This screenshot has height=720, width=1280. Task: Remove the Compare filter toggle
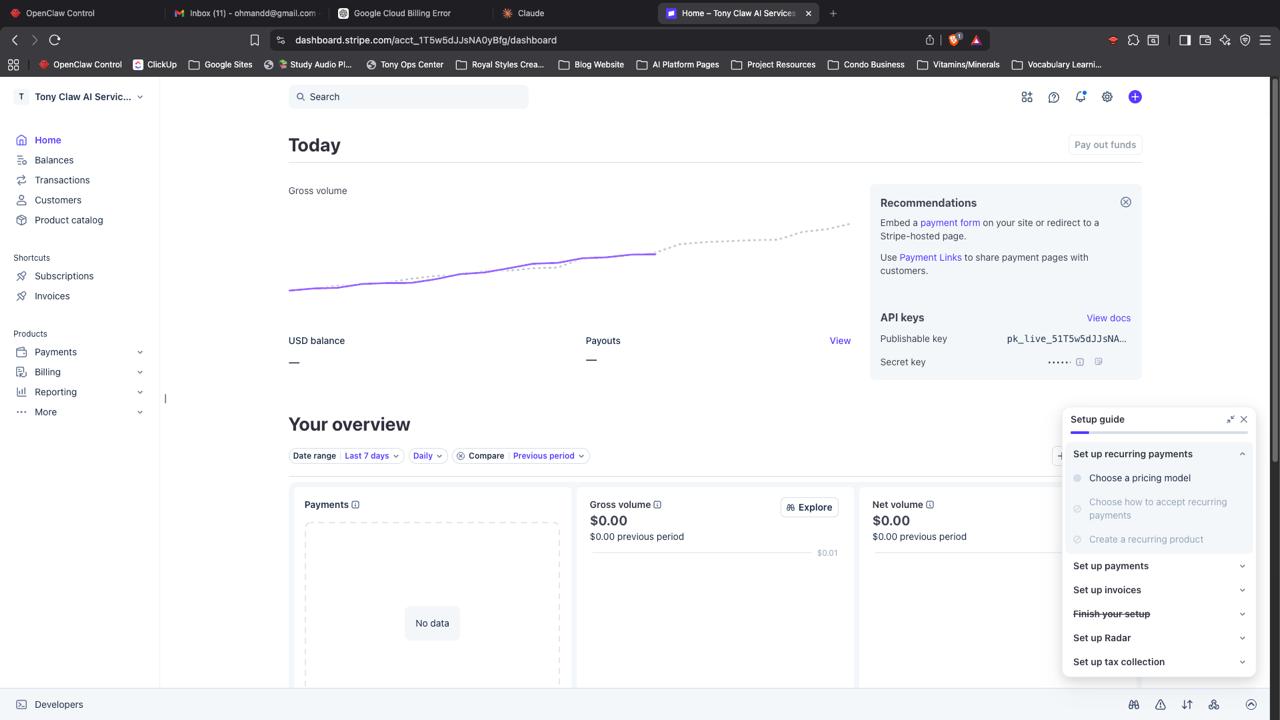coord(460,456)
